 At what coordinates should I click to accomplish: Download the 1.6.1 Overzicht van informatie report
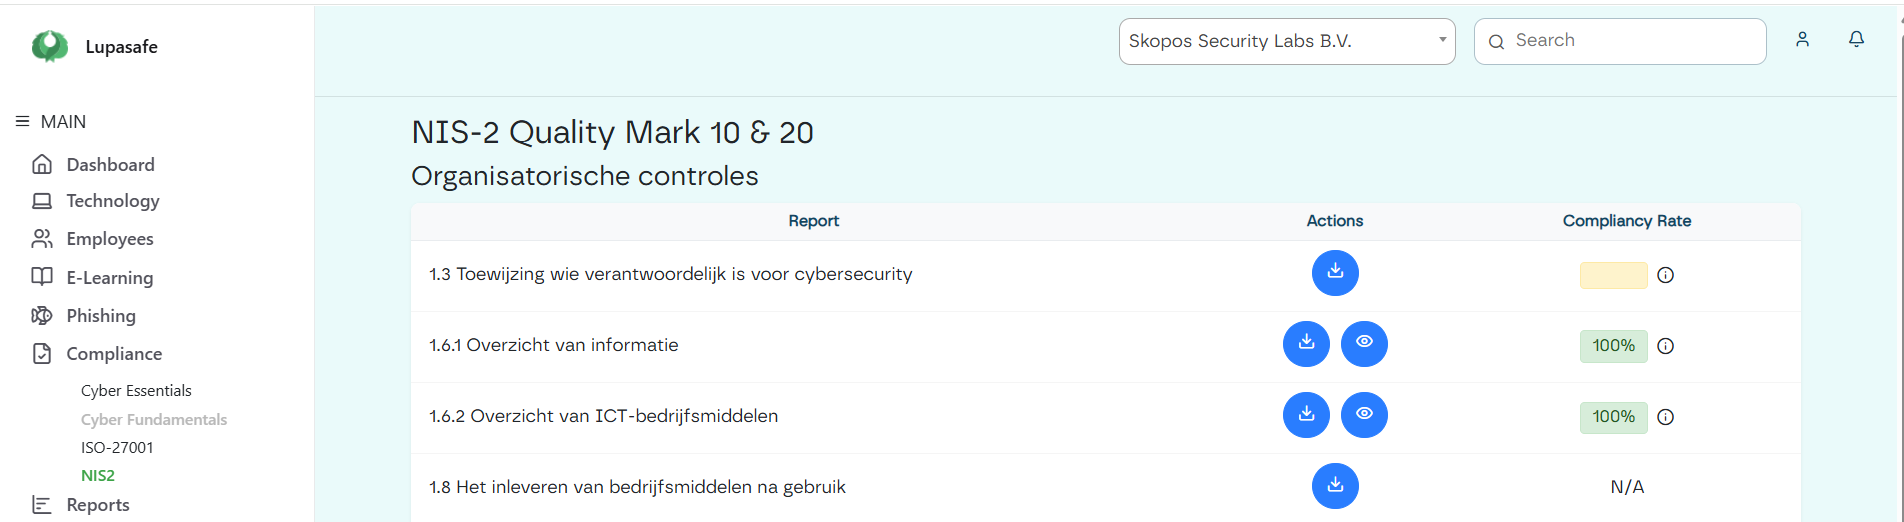pyautogui.click(x=1306, y=344)
